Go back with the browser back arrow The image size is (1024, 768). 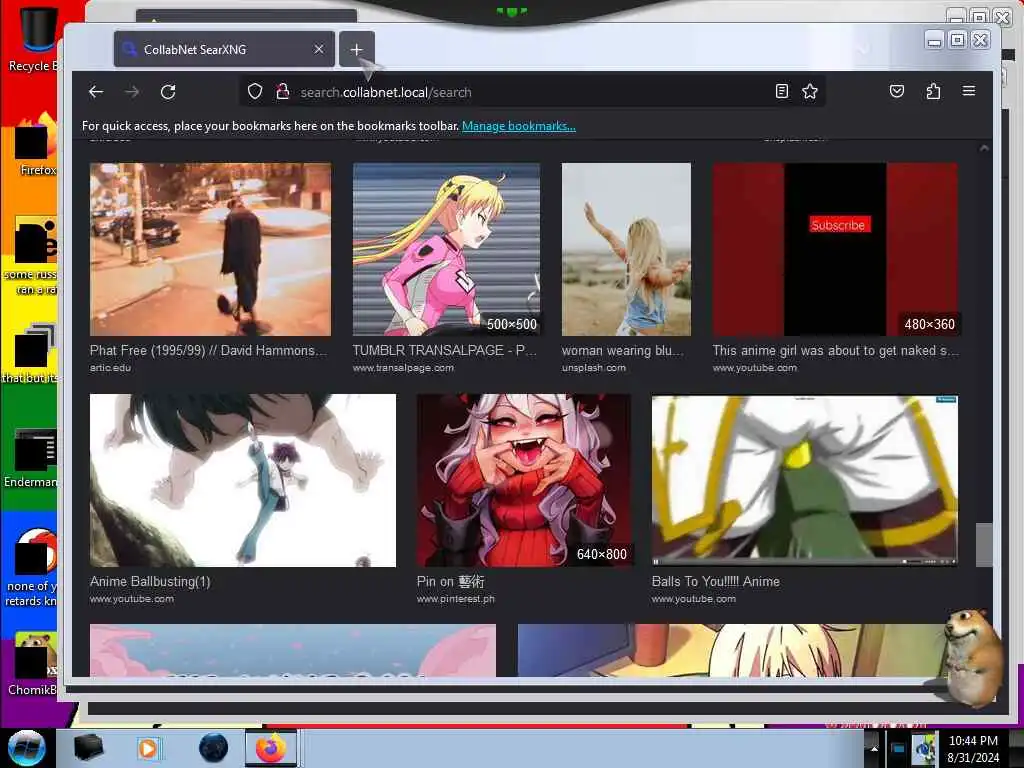[x=96, y=92]
